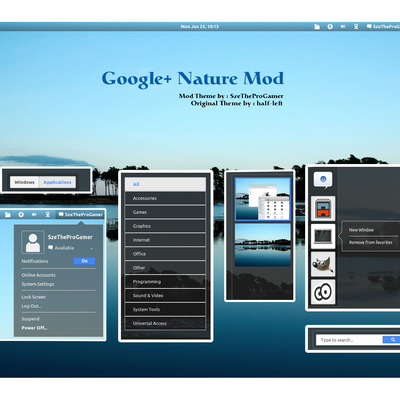This screenshot has height=400, width=400.
Task: Select Lock Screen in the user menu
Action: (x=34, y=297)
